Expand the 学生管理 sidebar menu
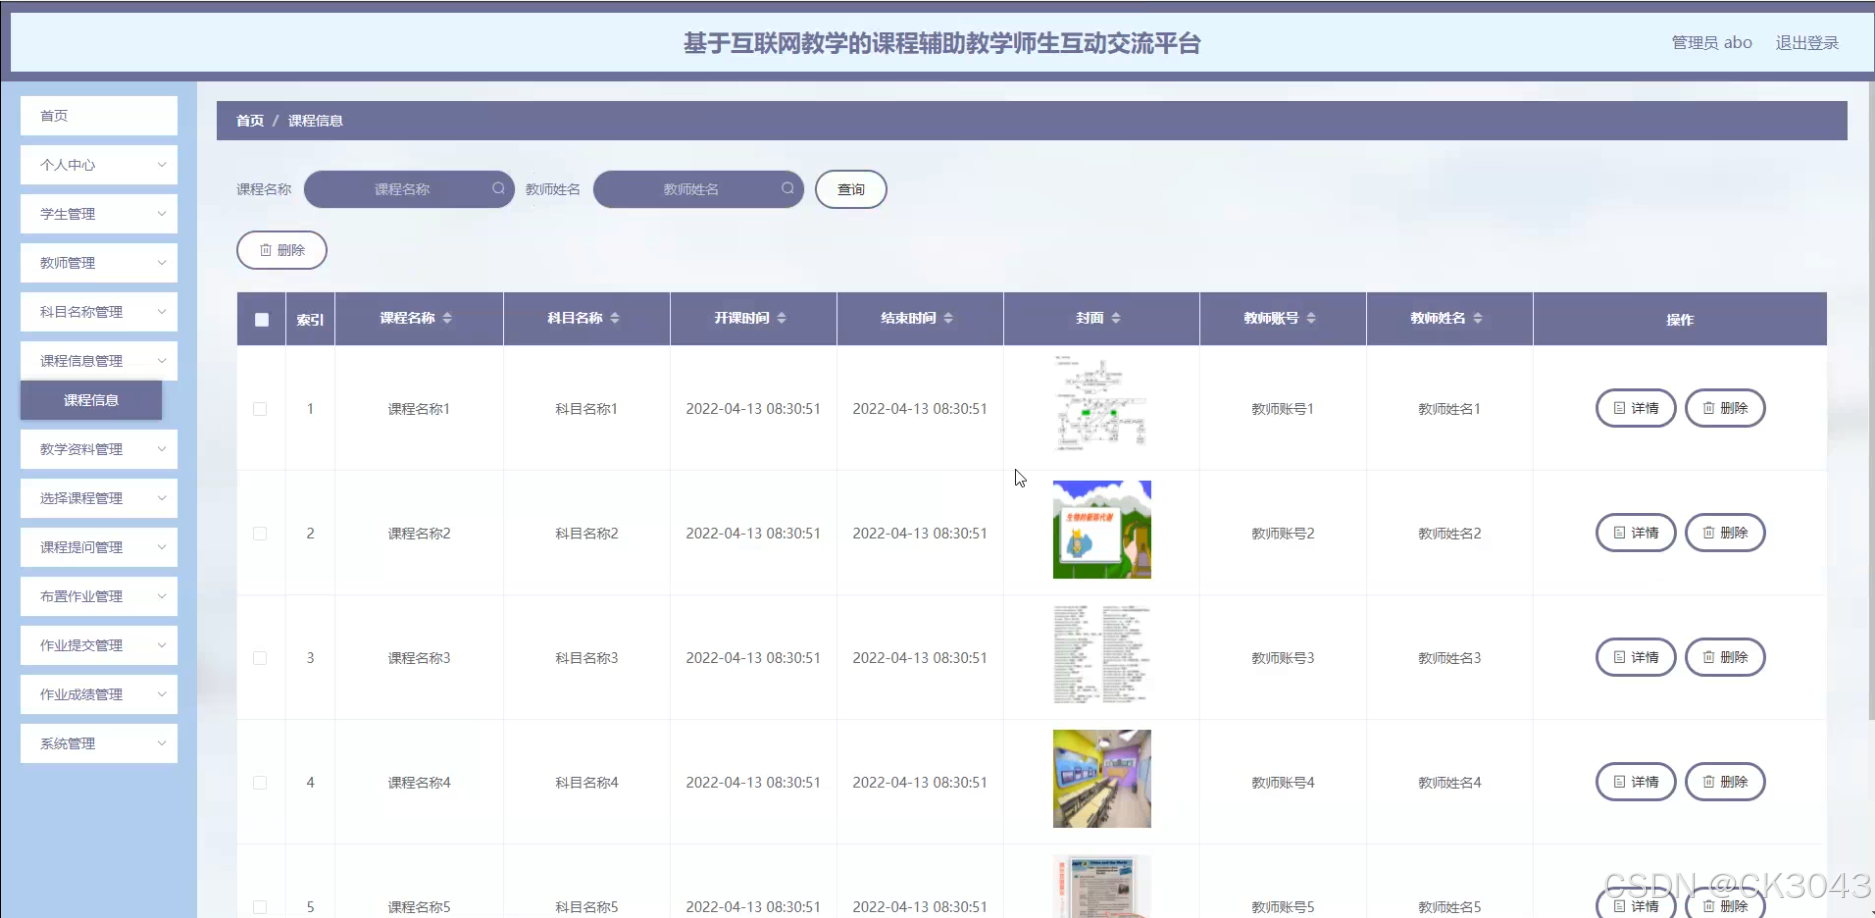 click(x=99, y=214)
